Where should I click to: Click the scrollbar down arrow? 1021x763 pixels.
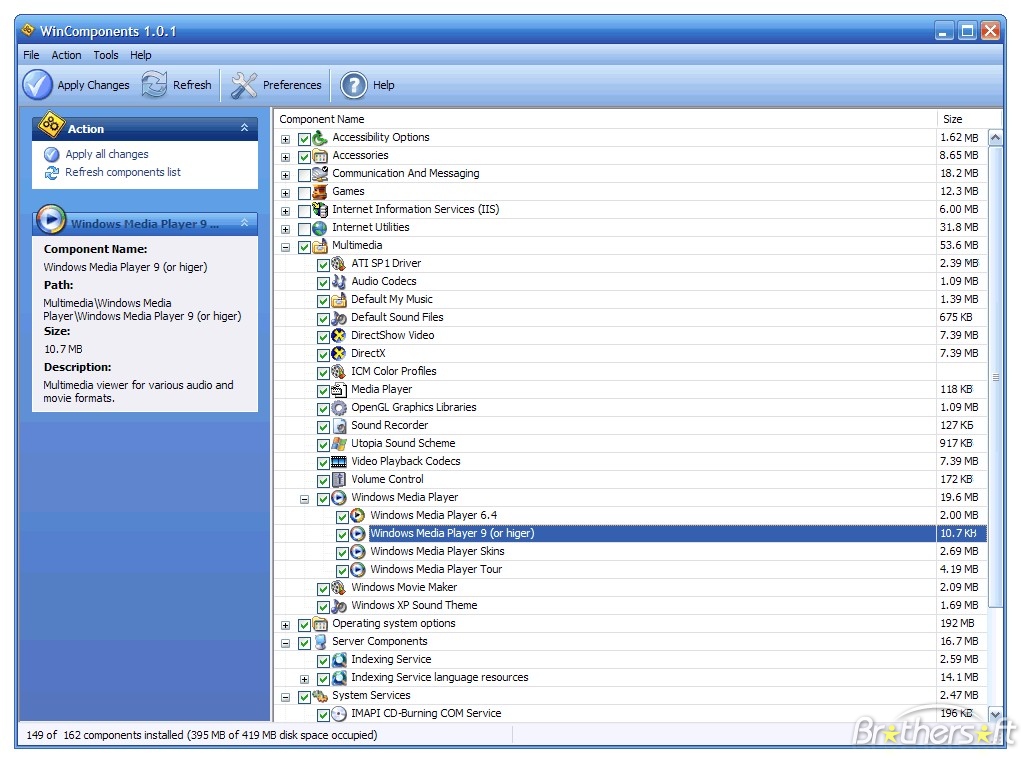pos(995,714)
